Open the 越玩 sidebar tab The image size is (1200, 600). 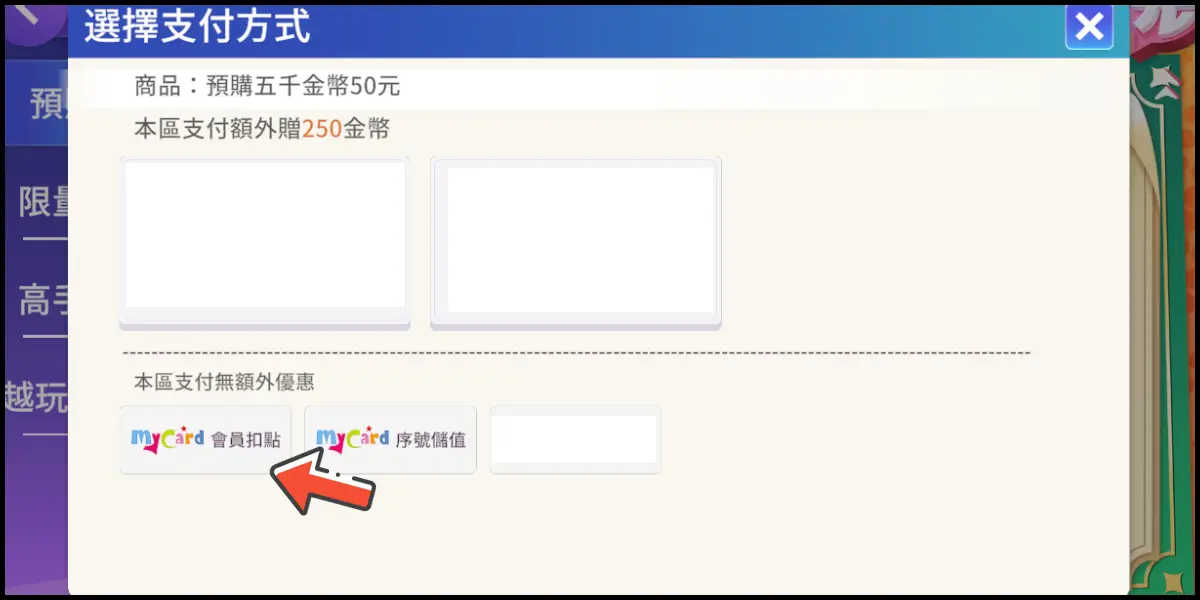click(37, 397)
